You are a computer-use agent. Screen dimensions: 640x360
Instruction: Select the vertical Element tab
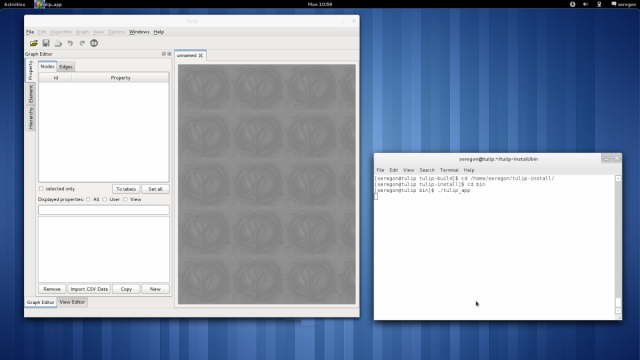[31, 94]
